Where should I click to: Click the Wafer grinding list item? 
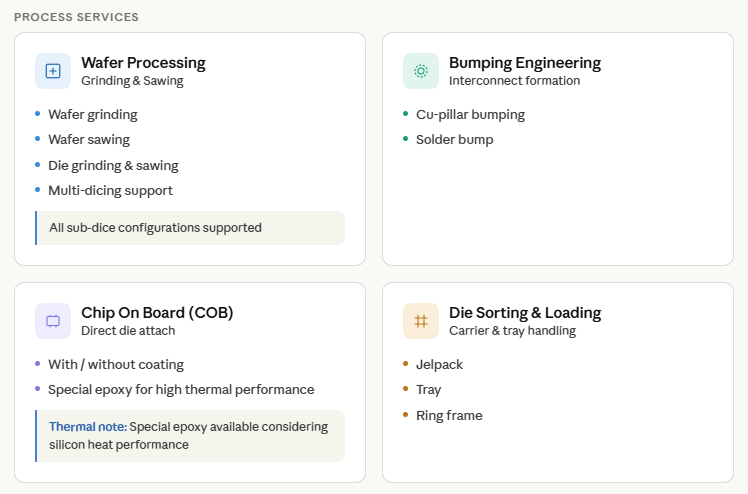(x=93, y=114)
